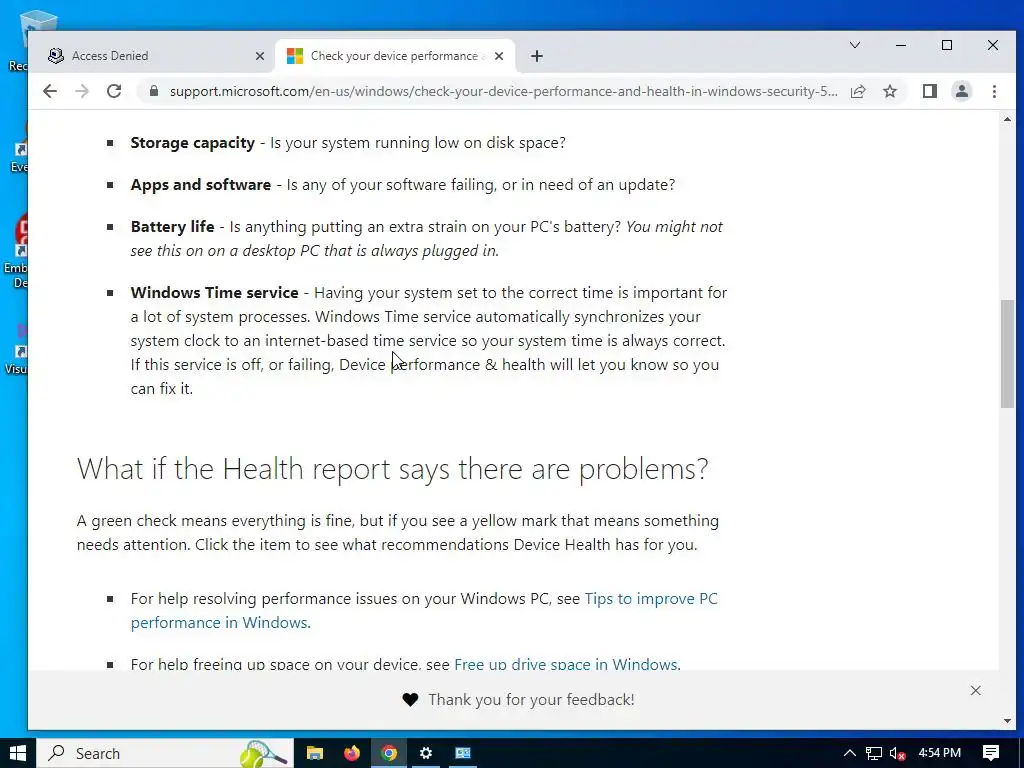Close the Access Denied tab
This screenshot has height=768, width=1024.
tap(260, 56)
